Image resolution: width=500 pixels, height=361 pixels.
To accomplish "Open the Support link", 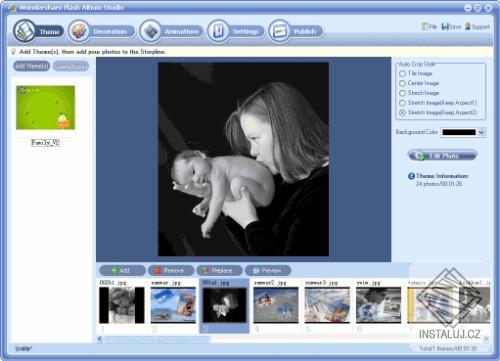I will [x=477, y=27].
